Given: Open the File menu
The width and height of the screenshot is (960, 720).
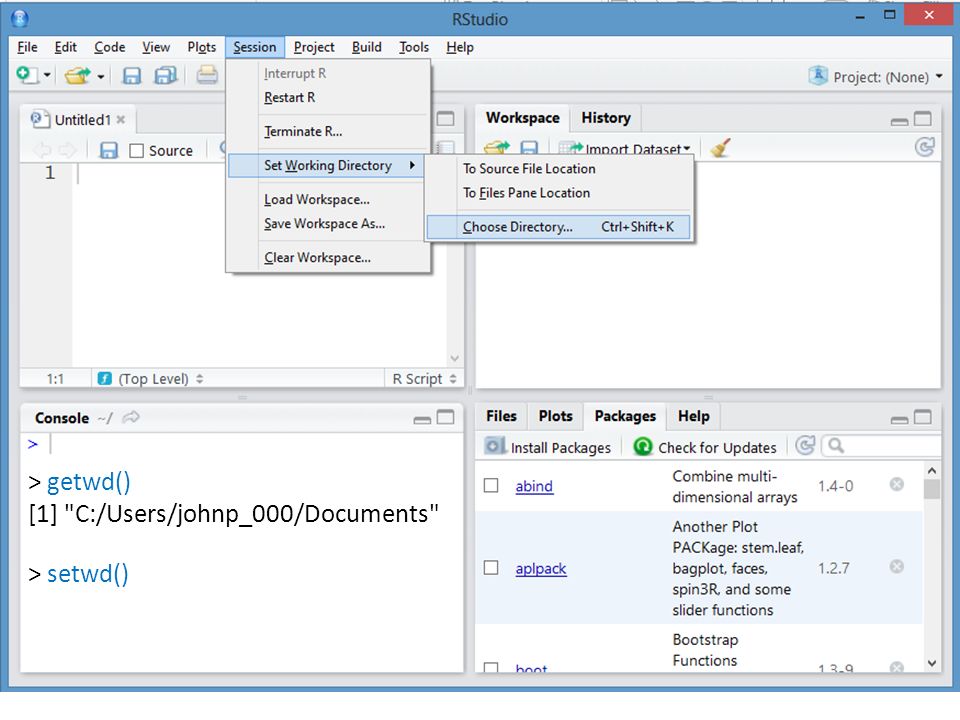Looking at the screenshot, I should tap(28, 47).
